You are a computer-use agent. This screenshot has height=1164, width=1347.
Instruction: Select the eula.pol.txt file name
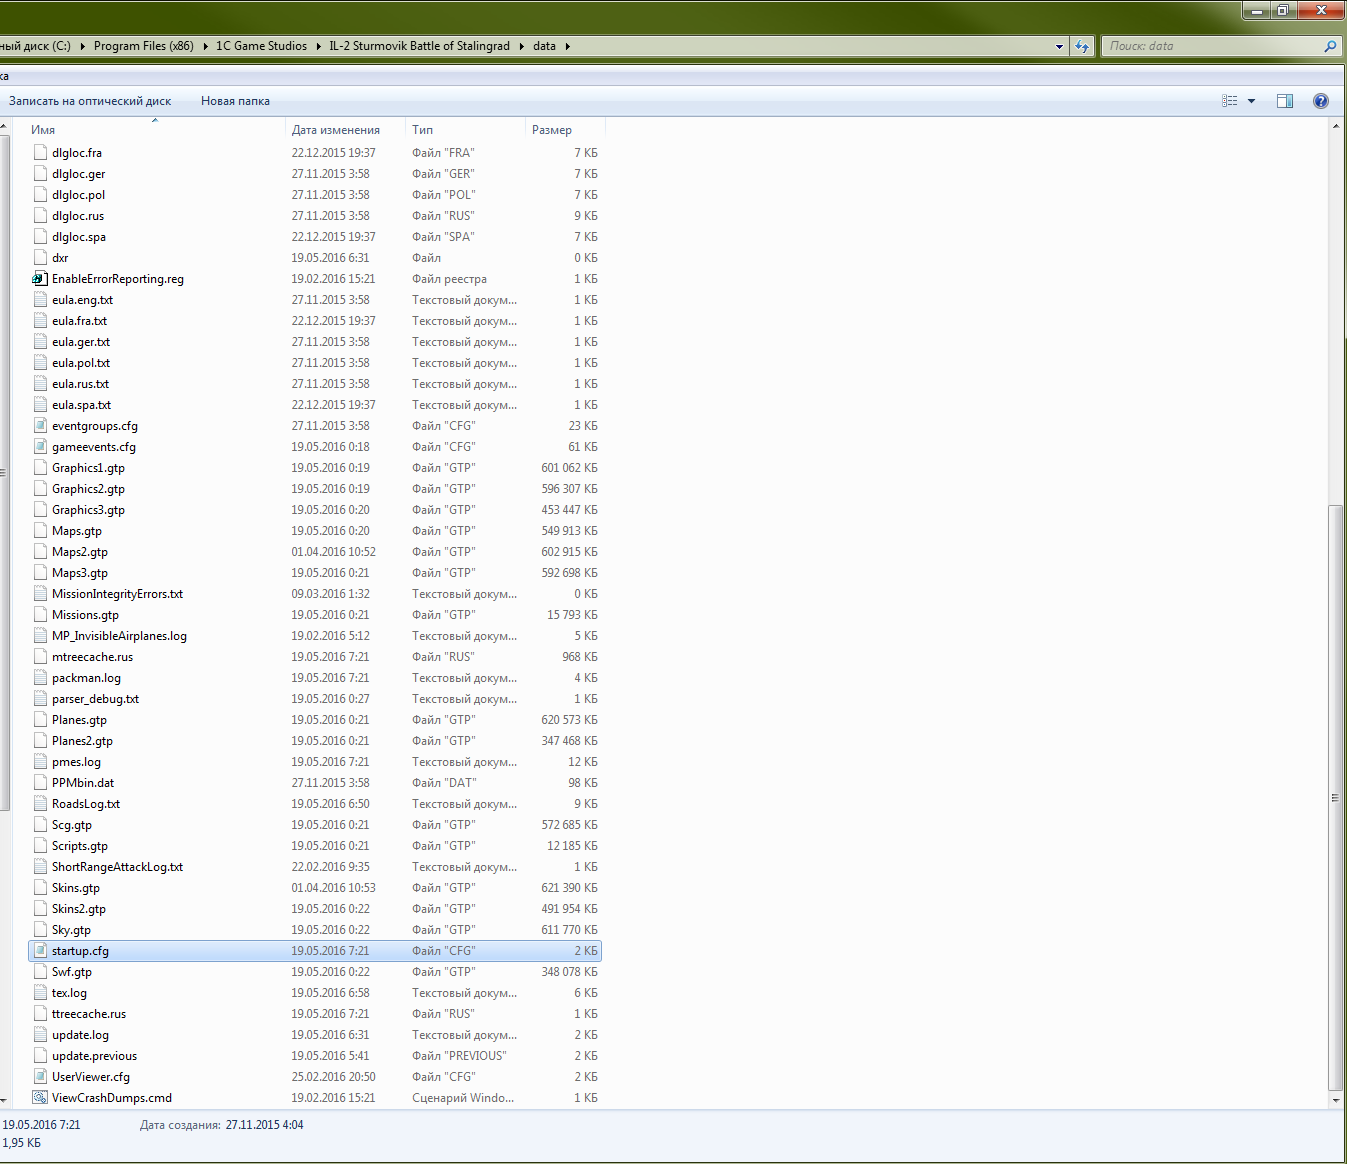[81, 363]
